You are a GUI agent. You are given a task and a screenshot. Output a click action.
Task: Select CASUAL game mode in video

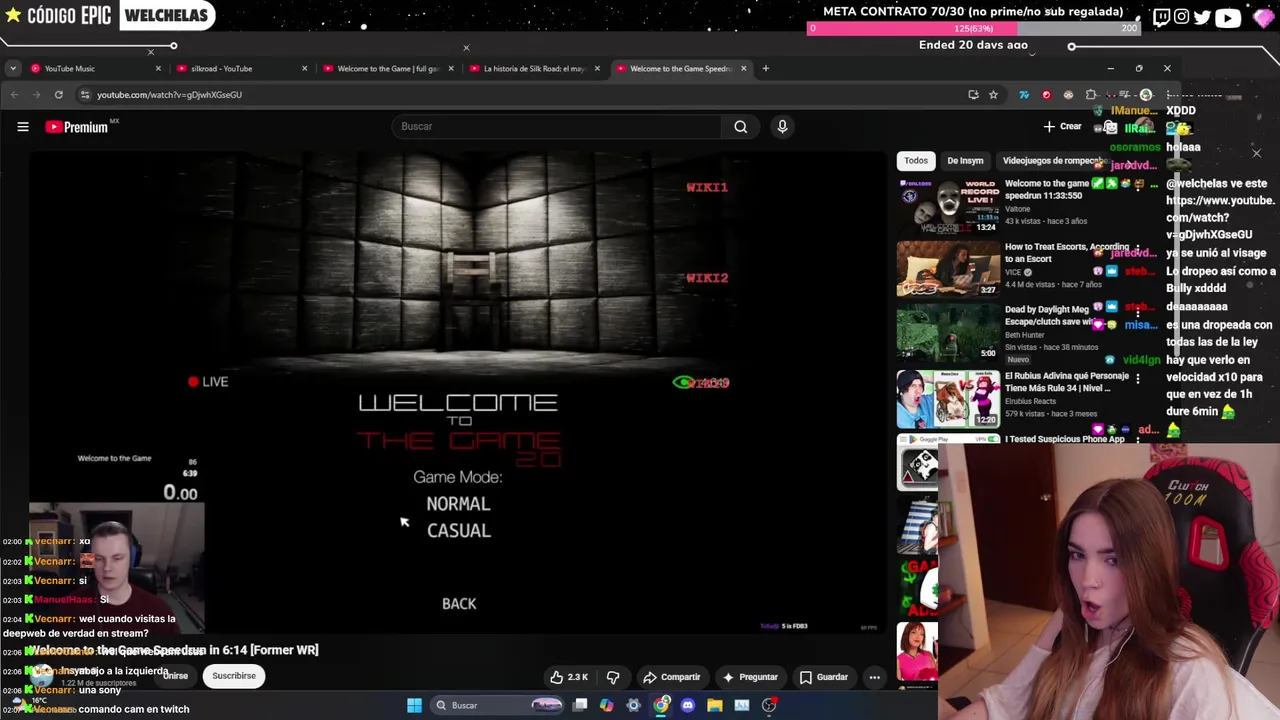[x=459, y=531]
